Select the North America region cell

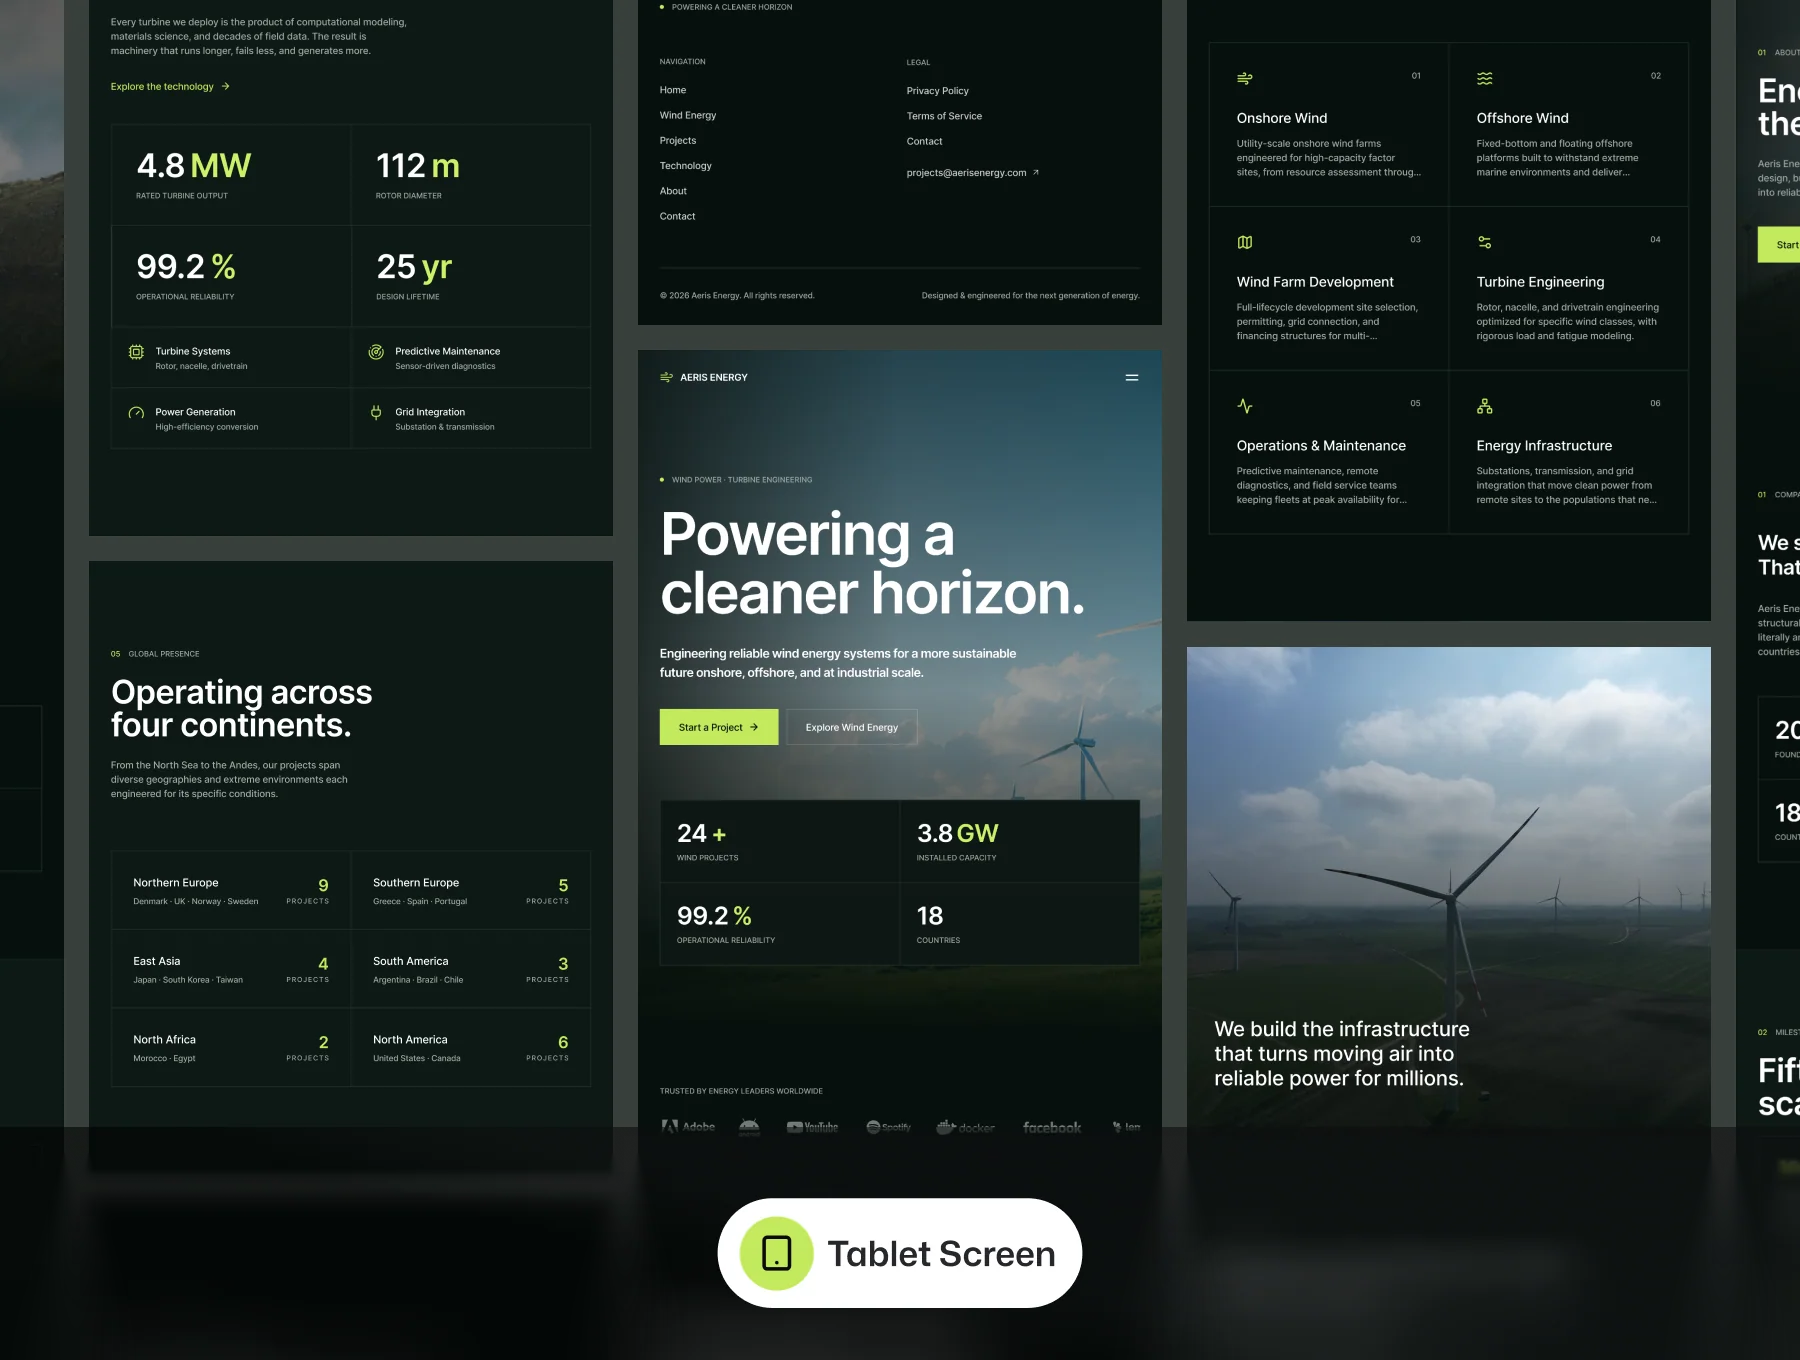pyautogui.click(x=471, y=1047)
